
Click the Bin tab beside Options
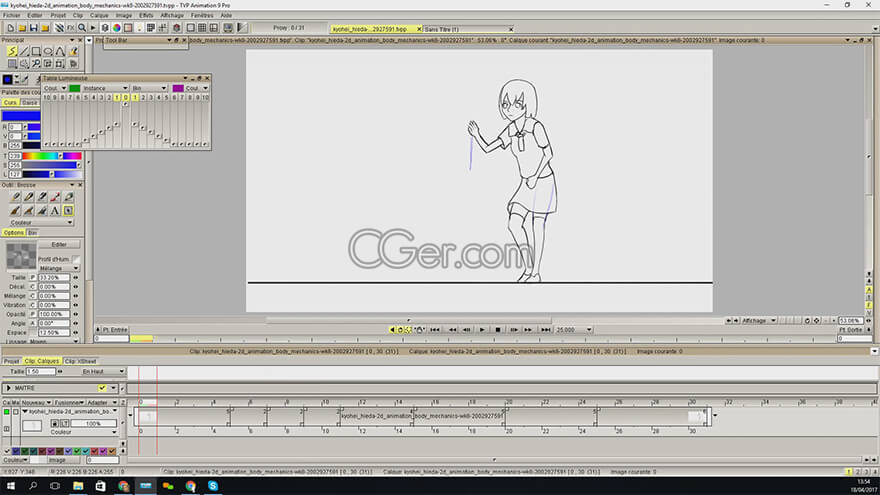(x=33, y=232)
